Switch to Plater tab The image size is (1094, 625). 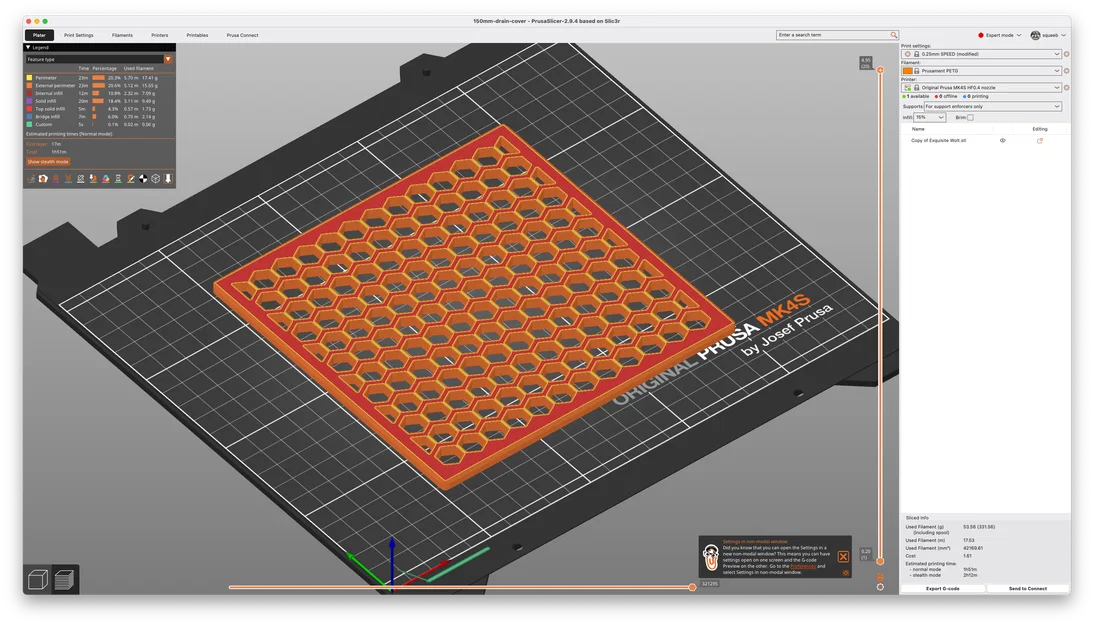point(39,35)
